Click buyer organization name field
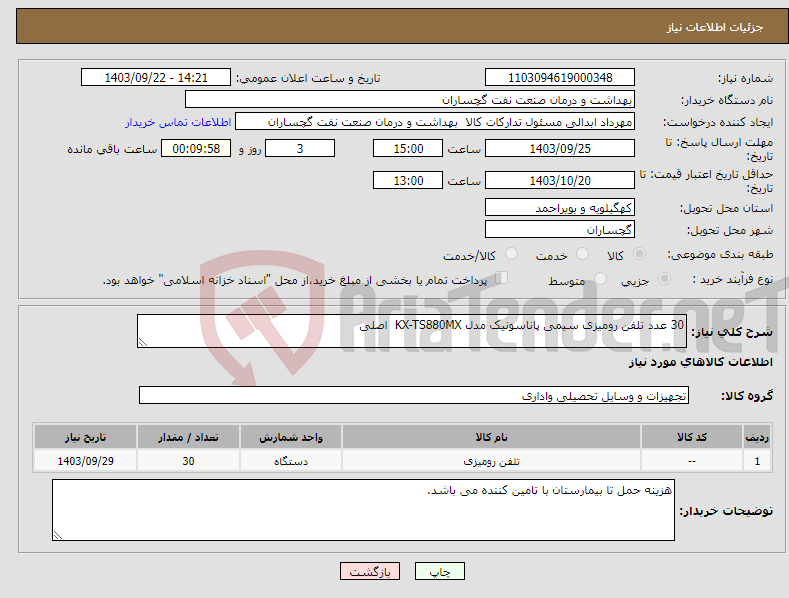This screenshot has width=789, height=598. point(410,100)
